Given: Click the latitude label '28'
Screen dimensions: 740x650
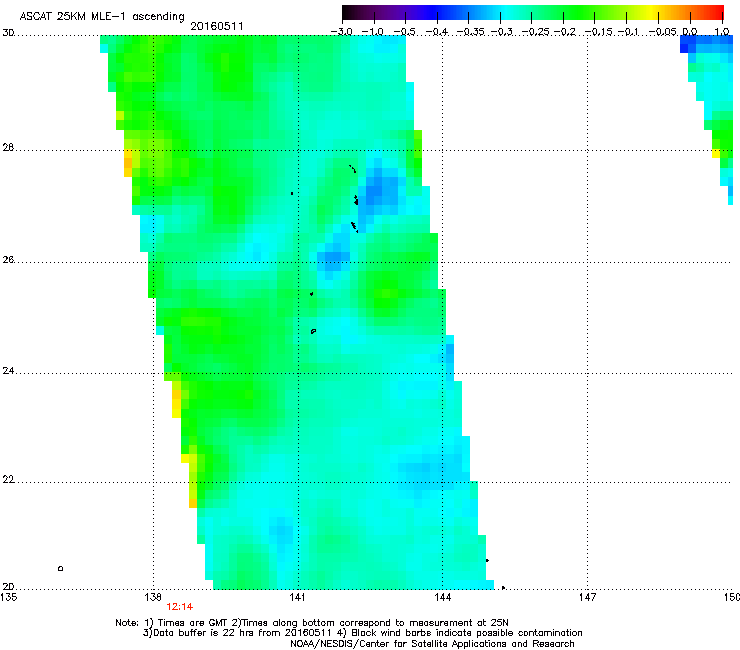Looking at the screenshot, I should (8, 148).
